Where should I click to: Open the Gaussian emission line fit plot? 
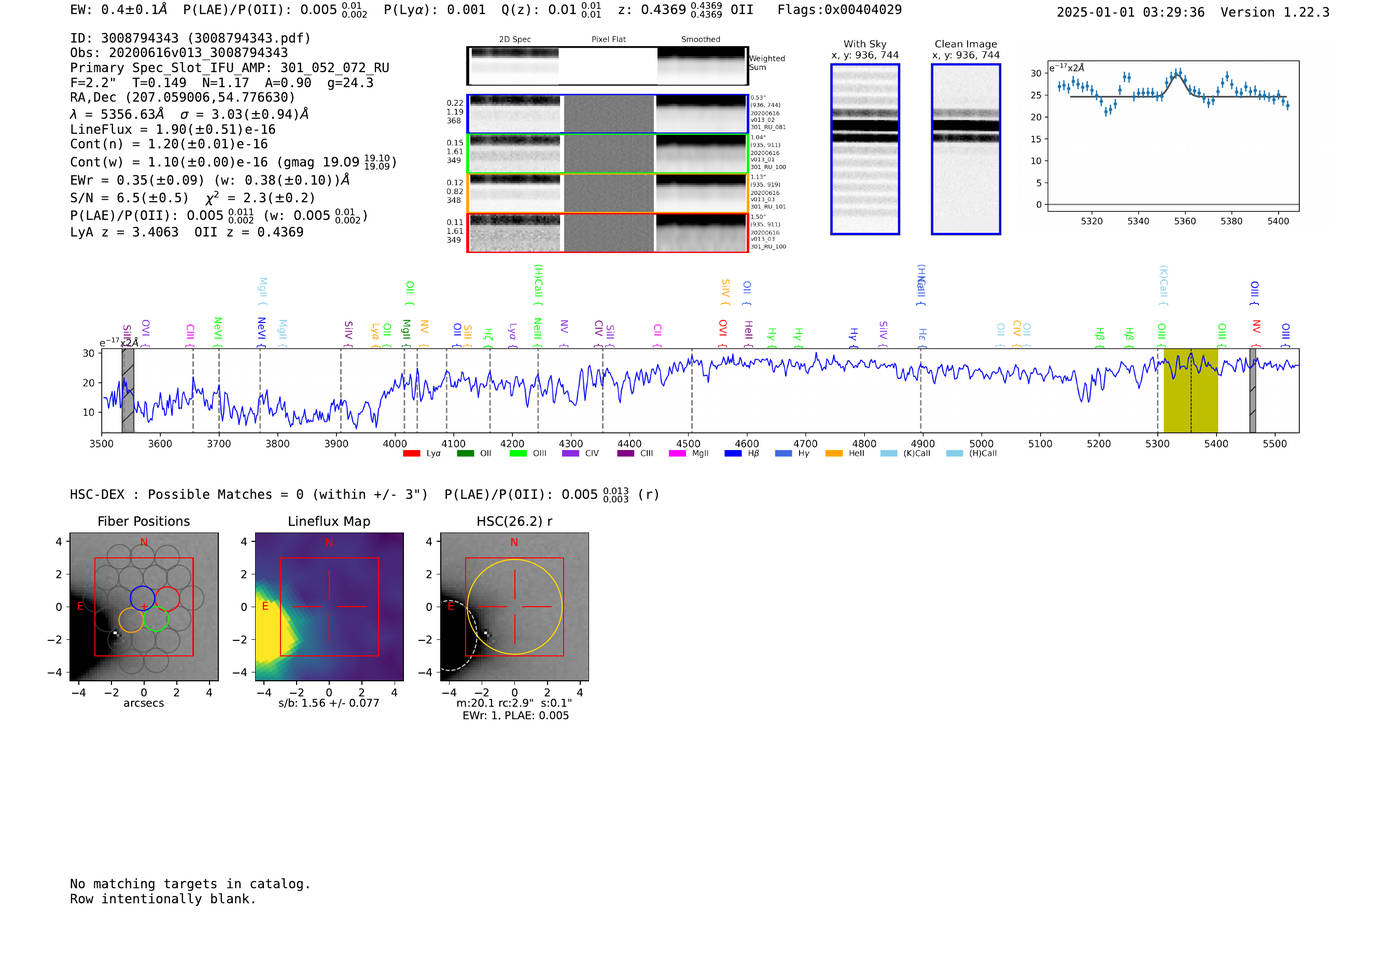[x=1172, y=137]
